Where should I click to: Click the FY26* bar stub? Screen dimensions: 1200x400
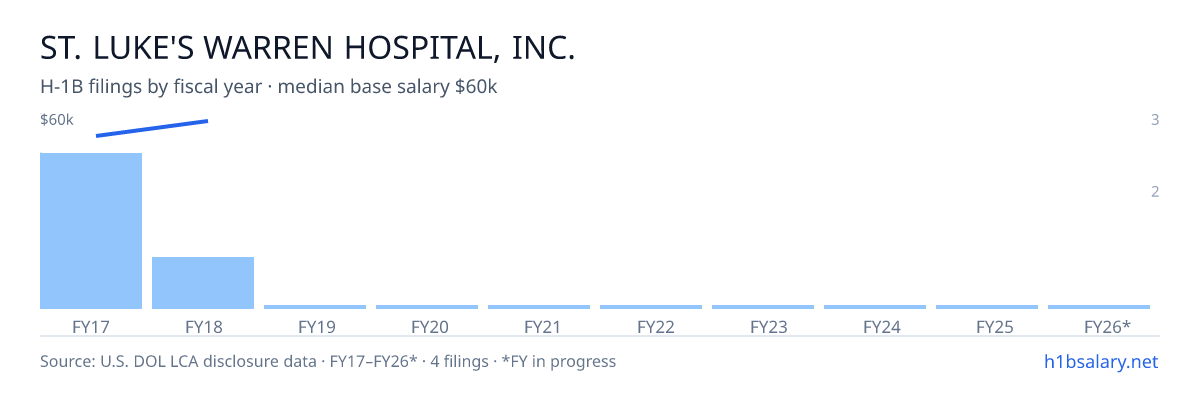[1099, 307]
